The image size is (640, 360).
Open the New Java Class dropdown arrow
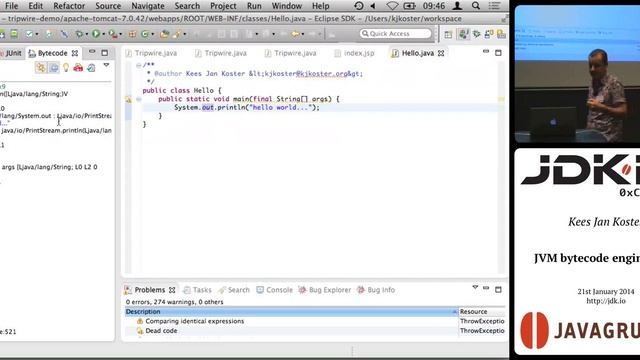click(152, 35)
